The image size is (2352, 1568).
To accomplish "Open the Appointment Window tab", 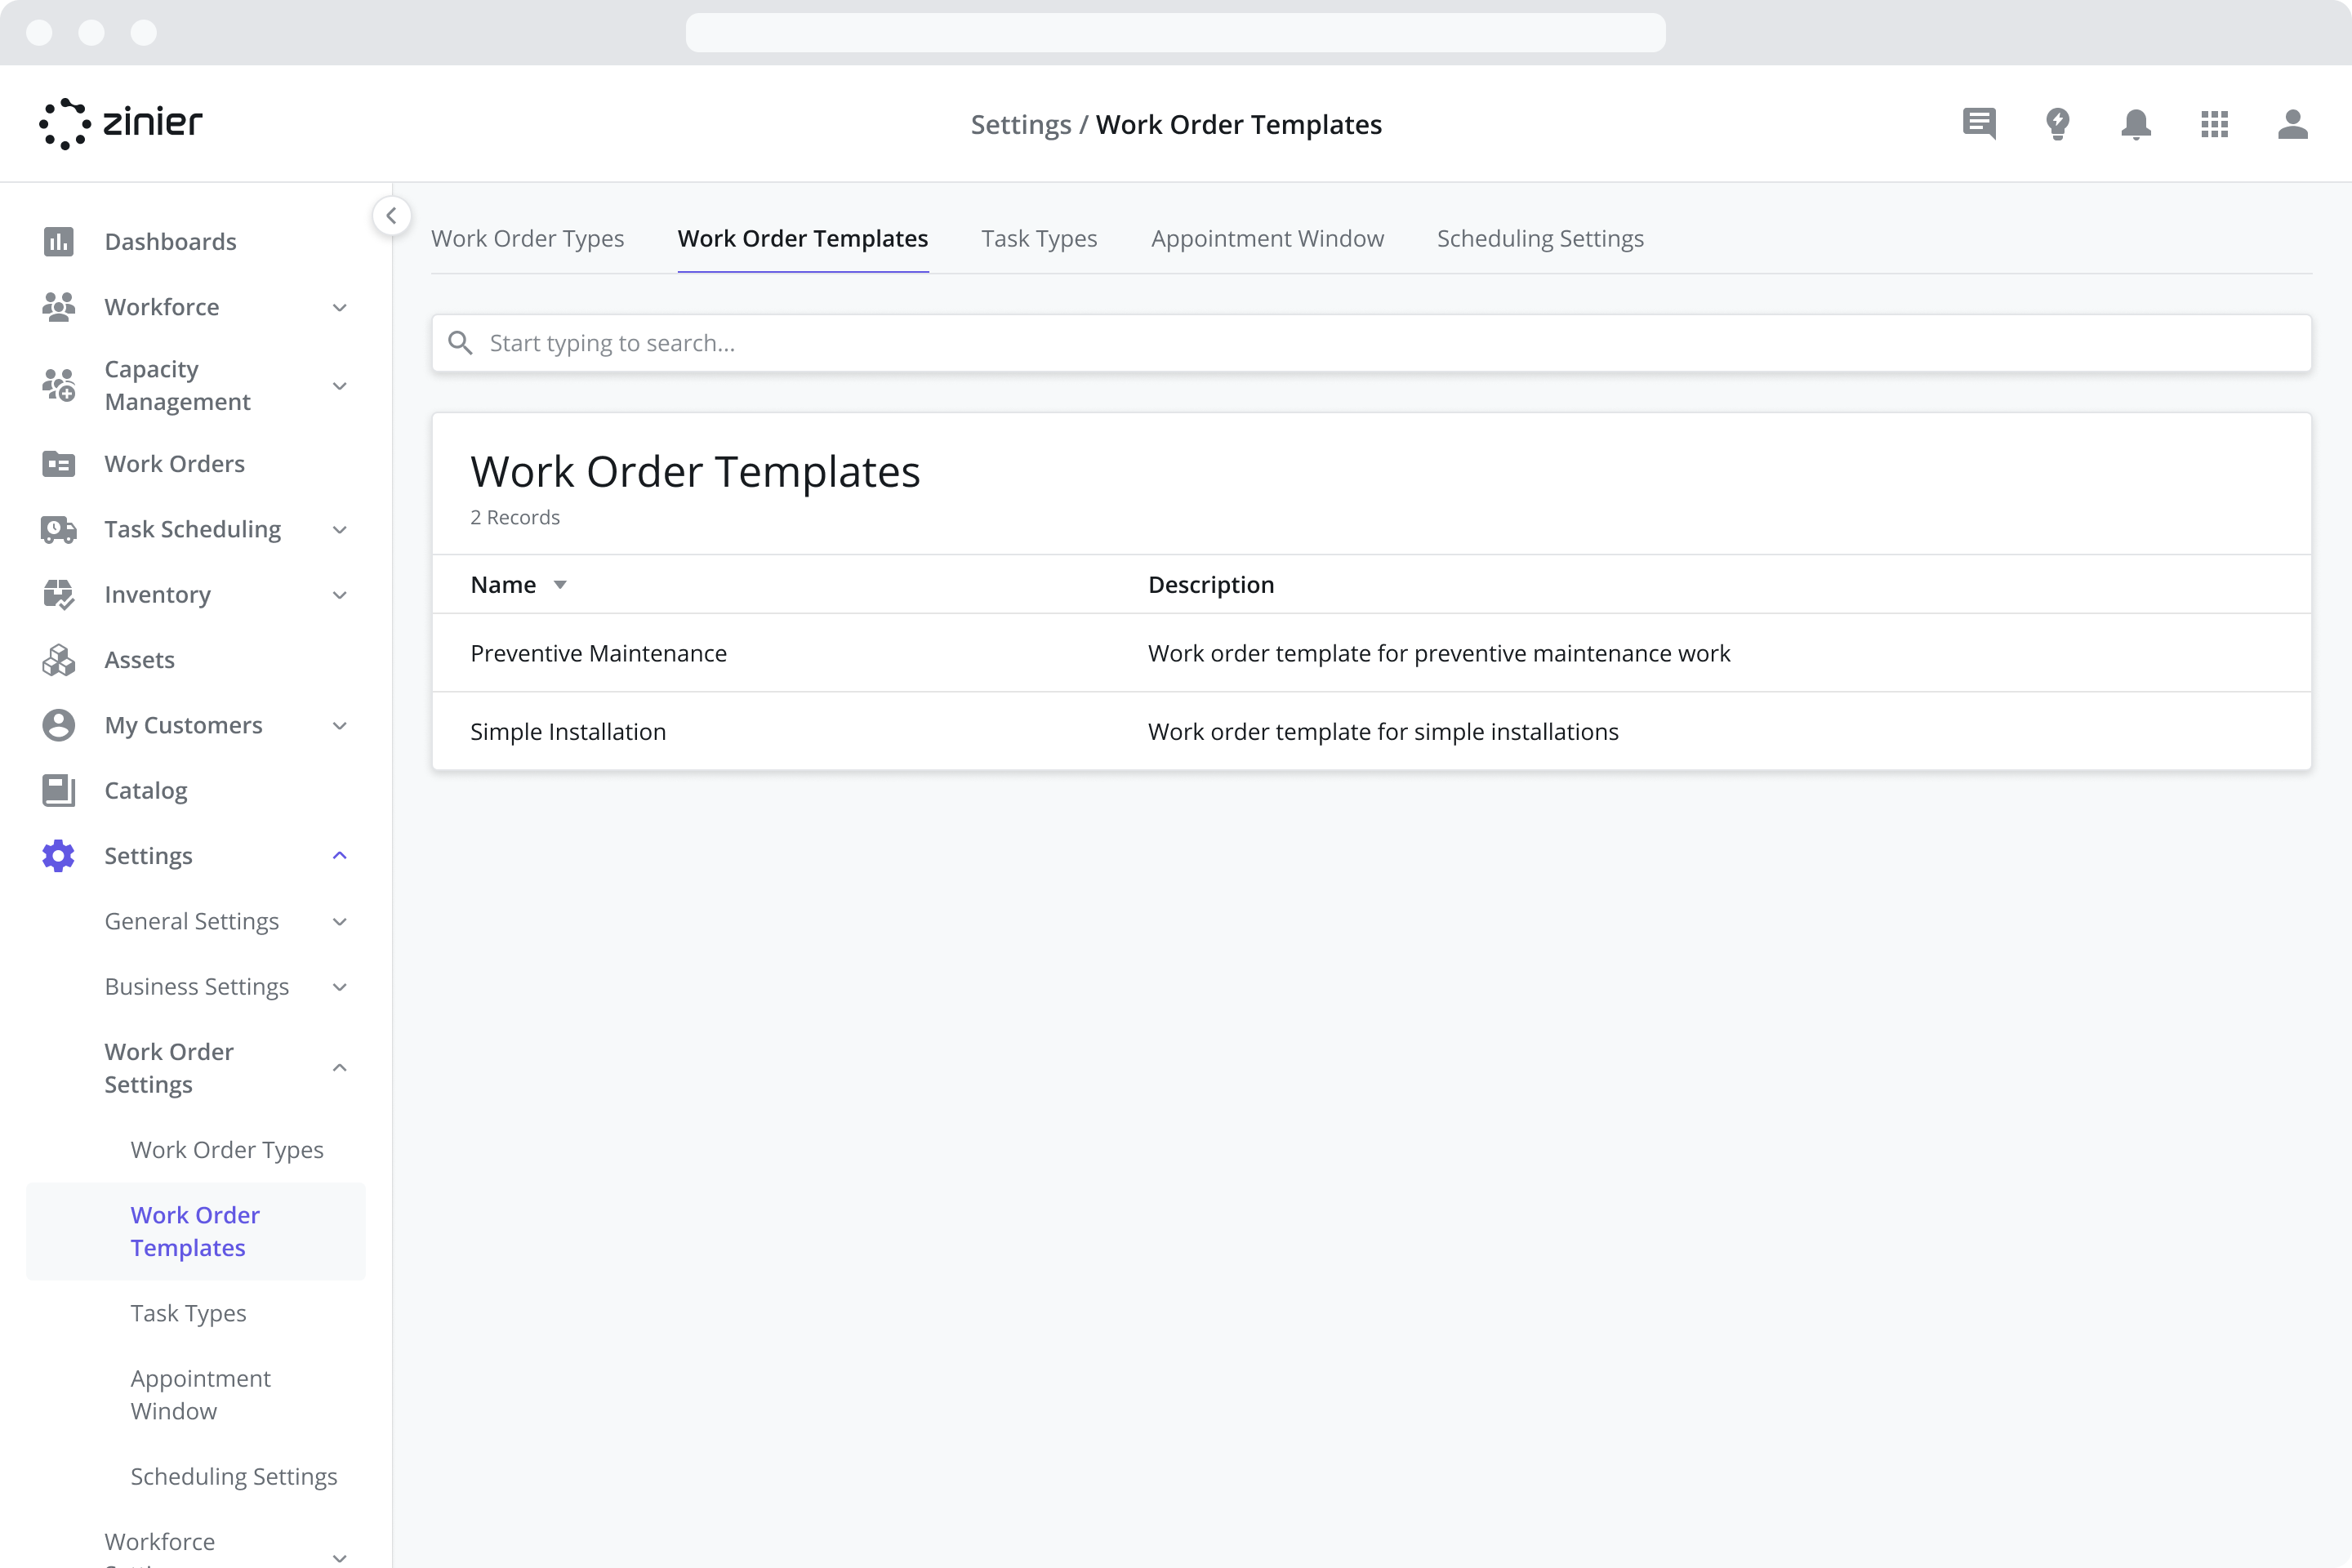I will [x=1267, y=238].
